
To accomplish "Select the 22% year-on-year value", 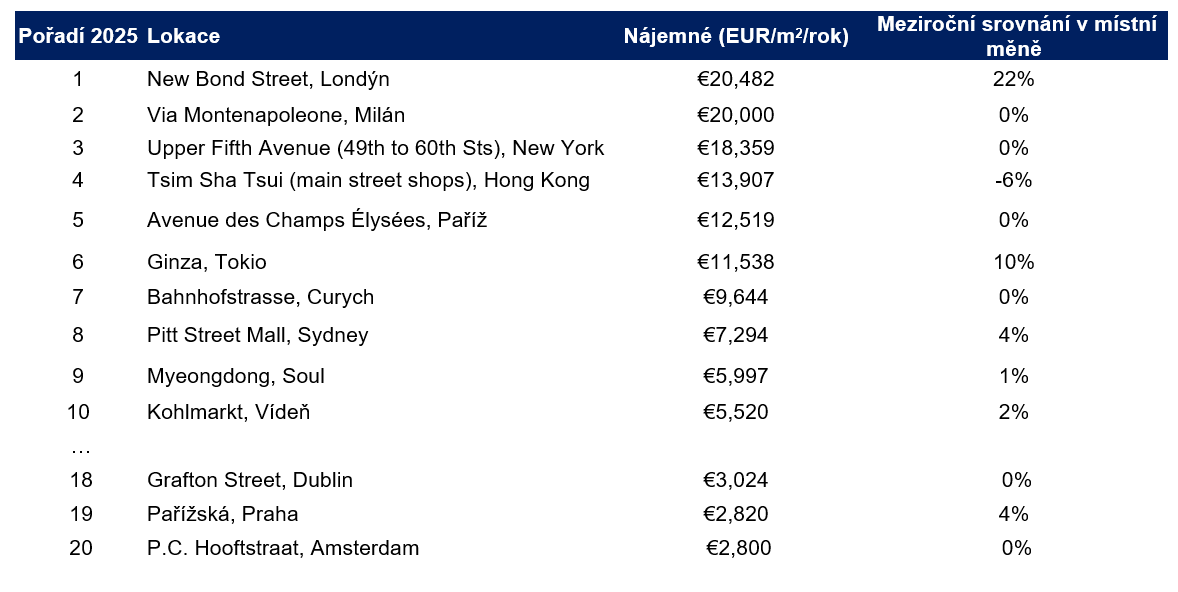I will point(1014,79).
